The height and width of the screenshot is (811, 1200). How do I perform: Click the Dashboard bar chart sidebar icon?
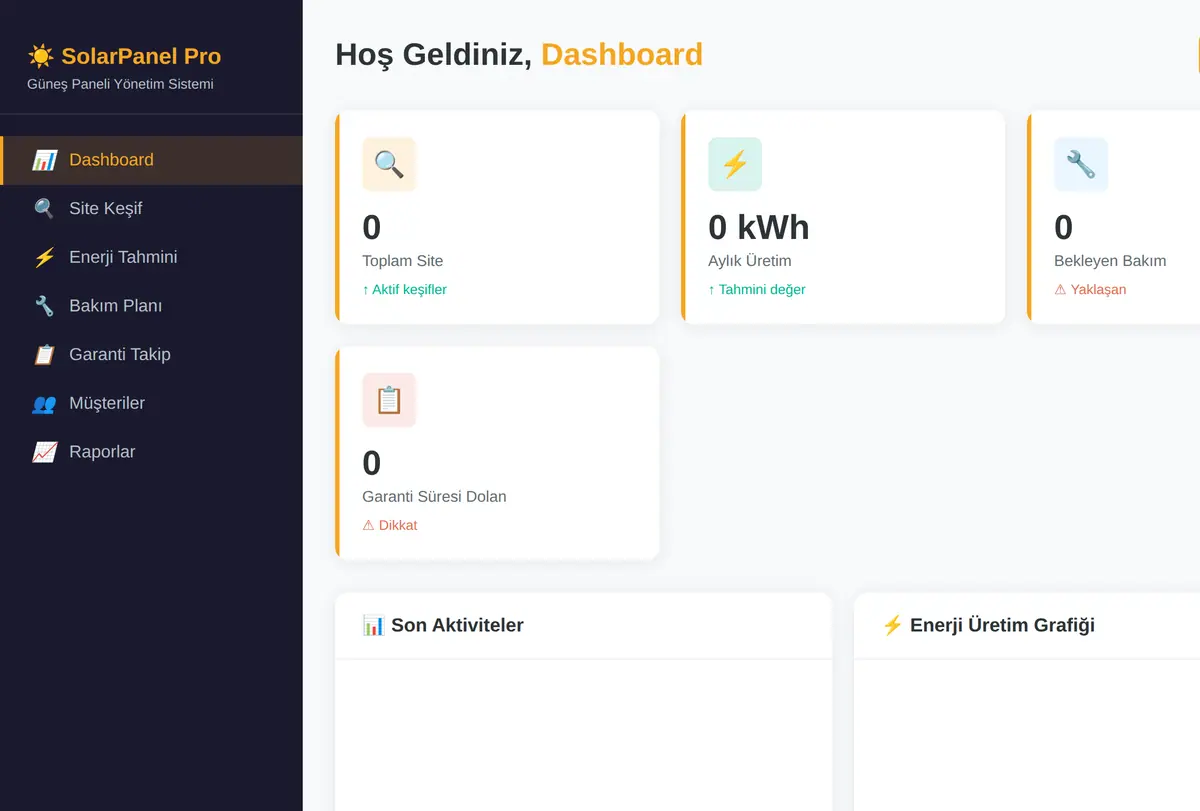point(44,160)
